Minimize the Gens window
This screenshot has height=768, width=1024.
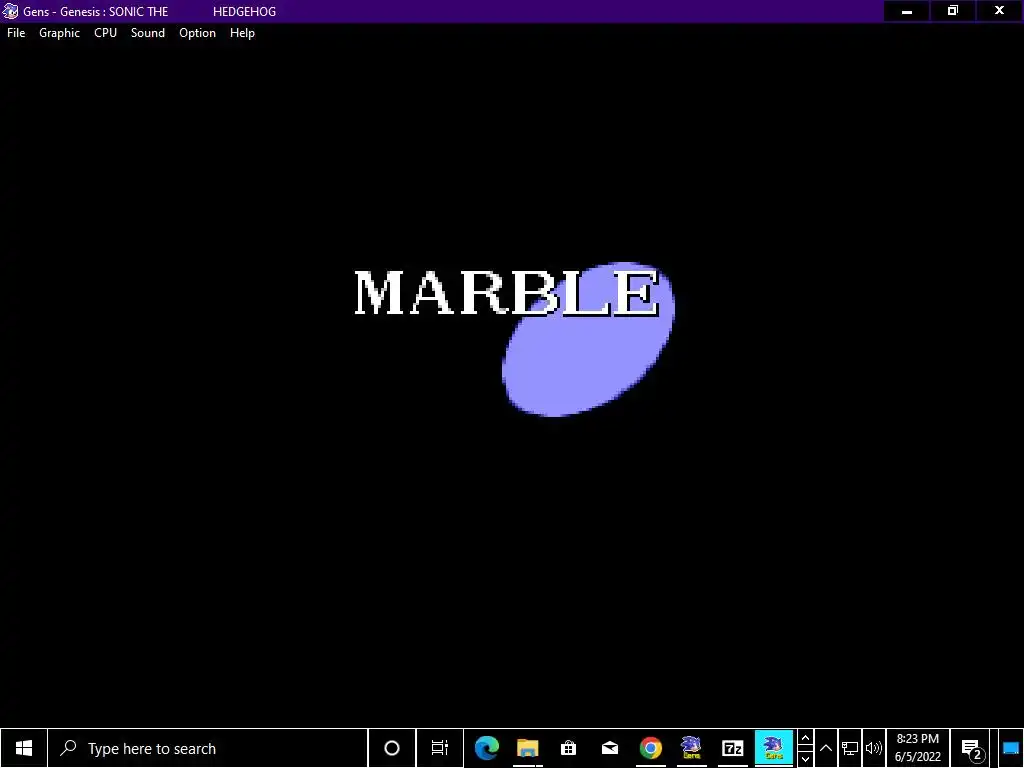coord(907,11)
